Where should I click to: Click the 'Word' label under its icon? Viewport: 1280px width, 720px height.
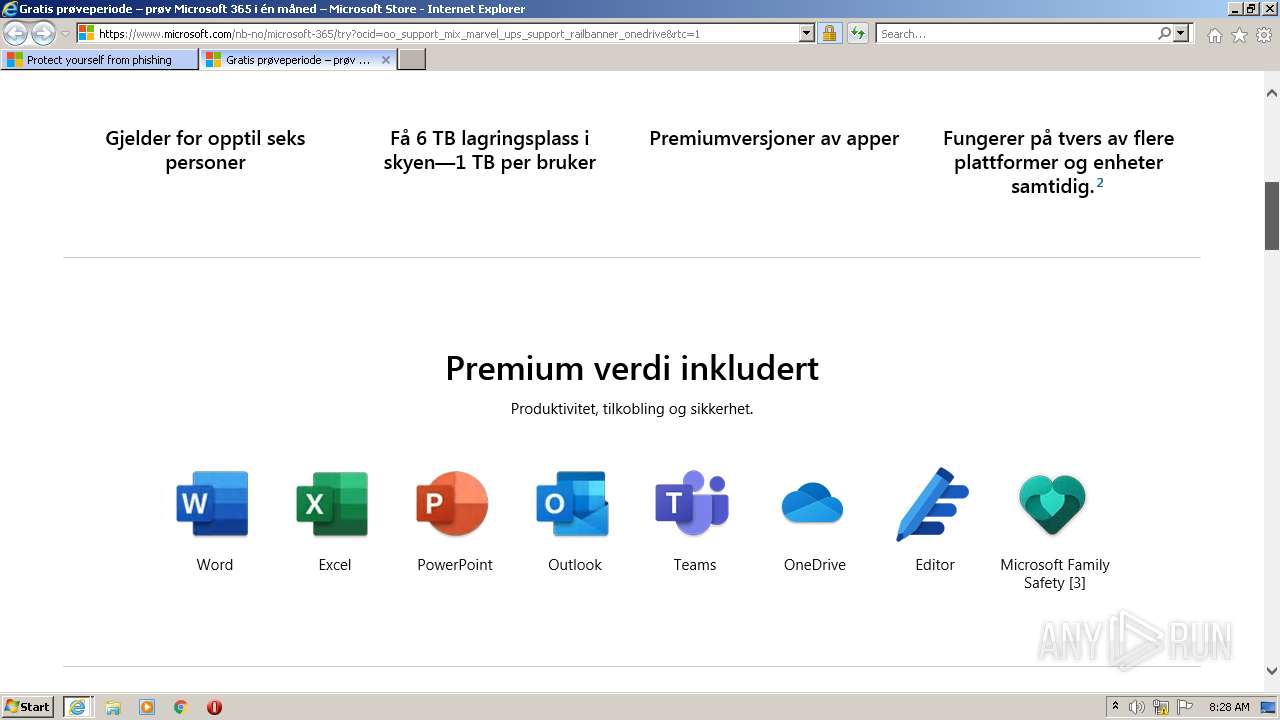point(215,565)
